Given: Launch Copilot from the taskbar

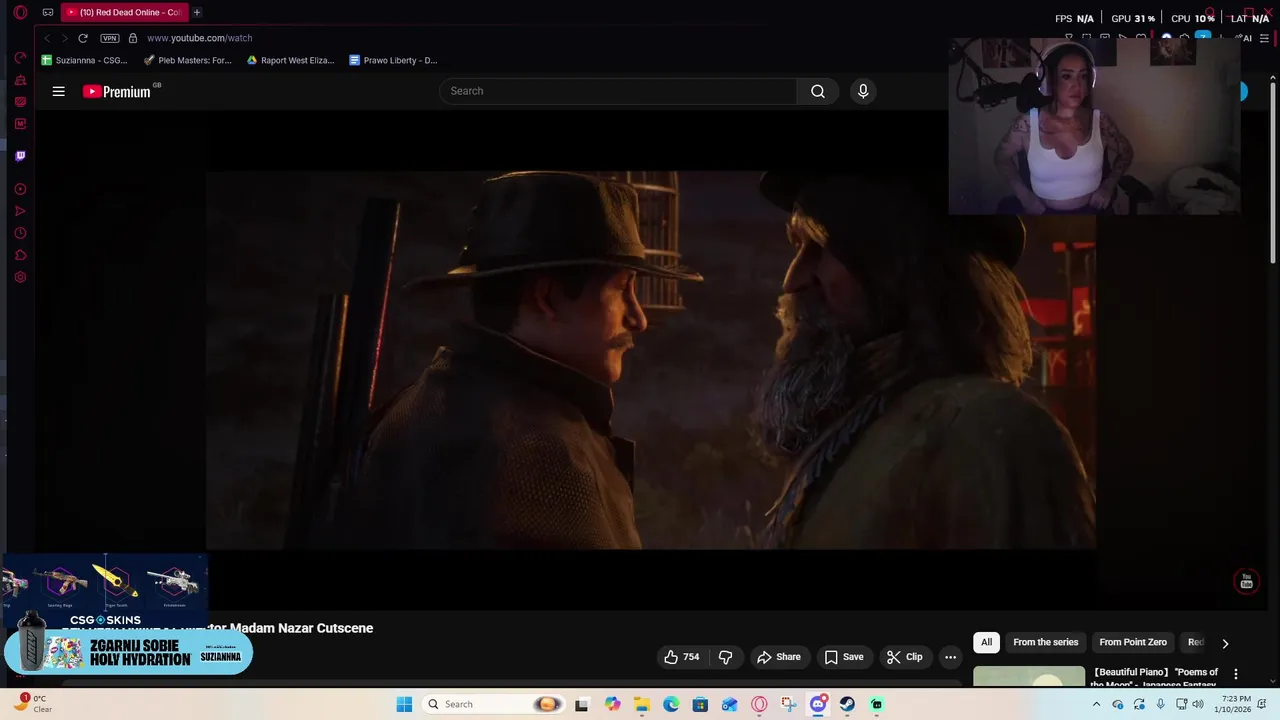Looking at the screenshot, I should tap(612, 704).
